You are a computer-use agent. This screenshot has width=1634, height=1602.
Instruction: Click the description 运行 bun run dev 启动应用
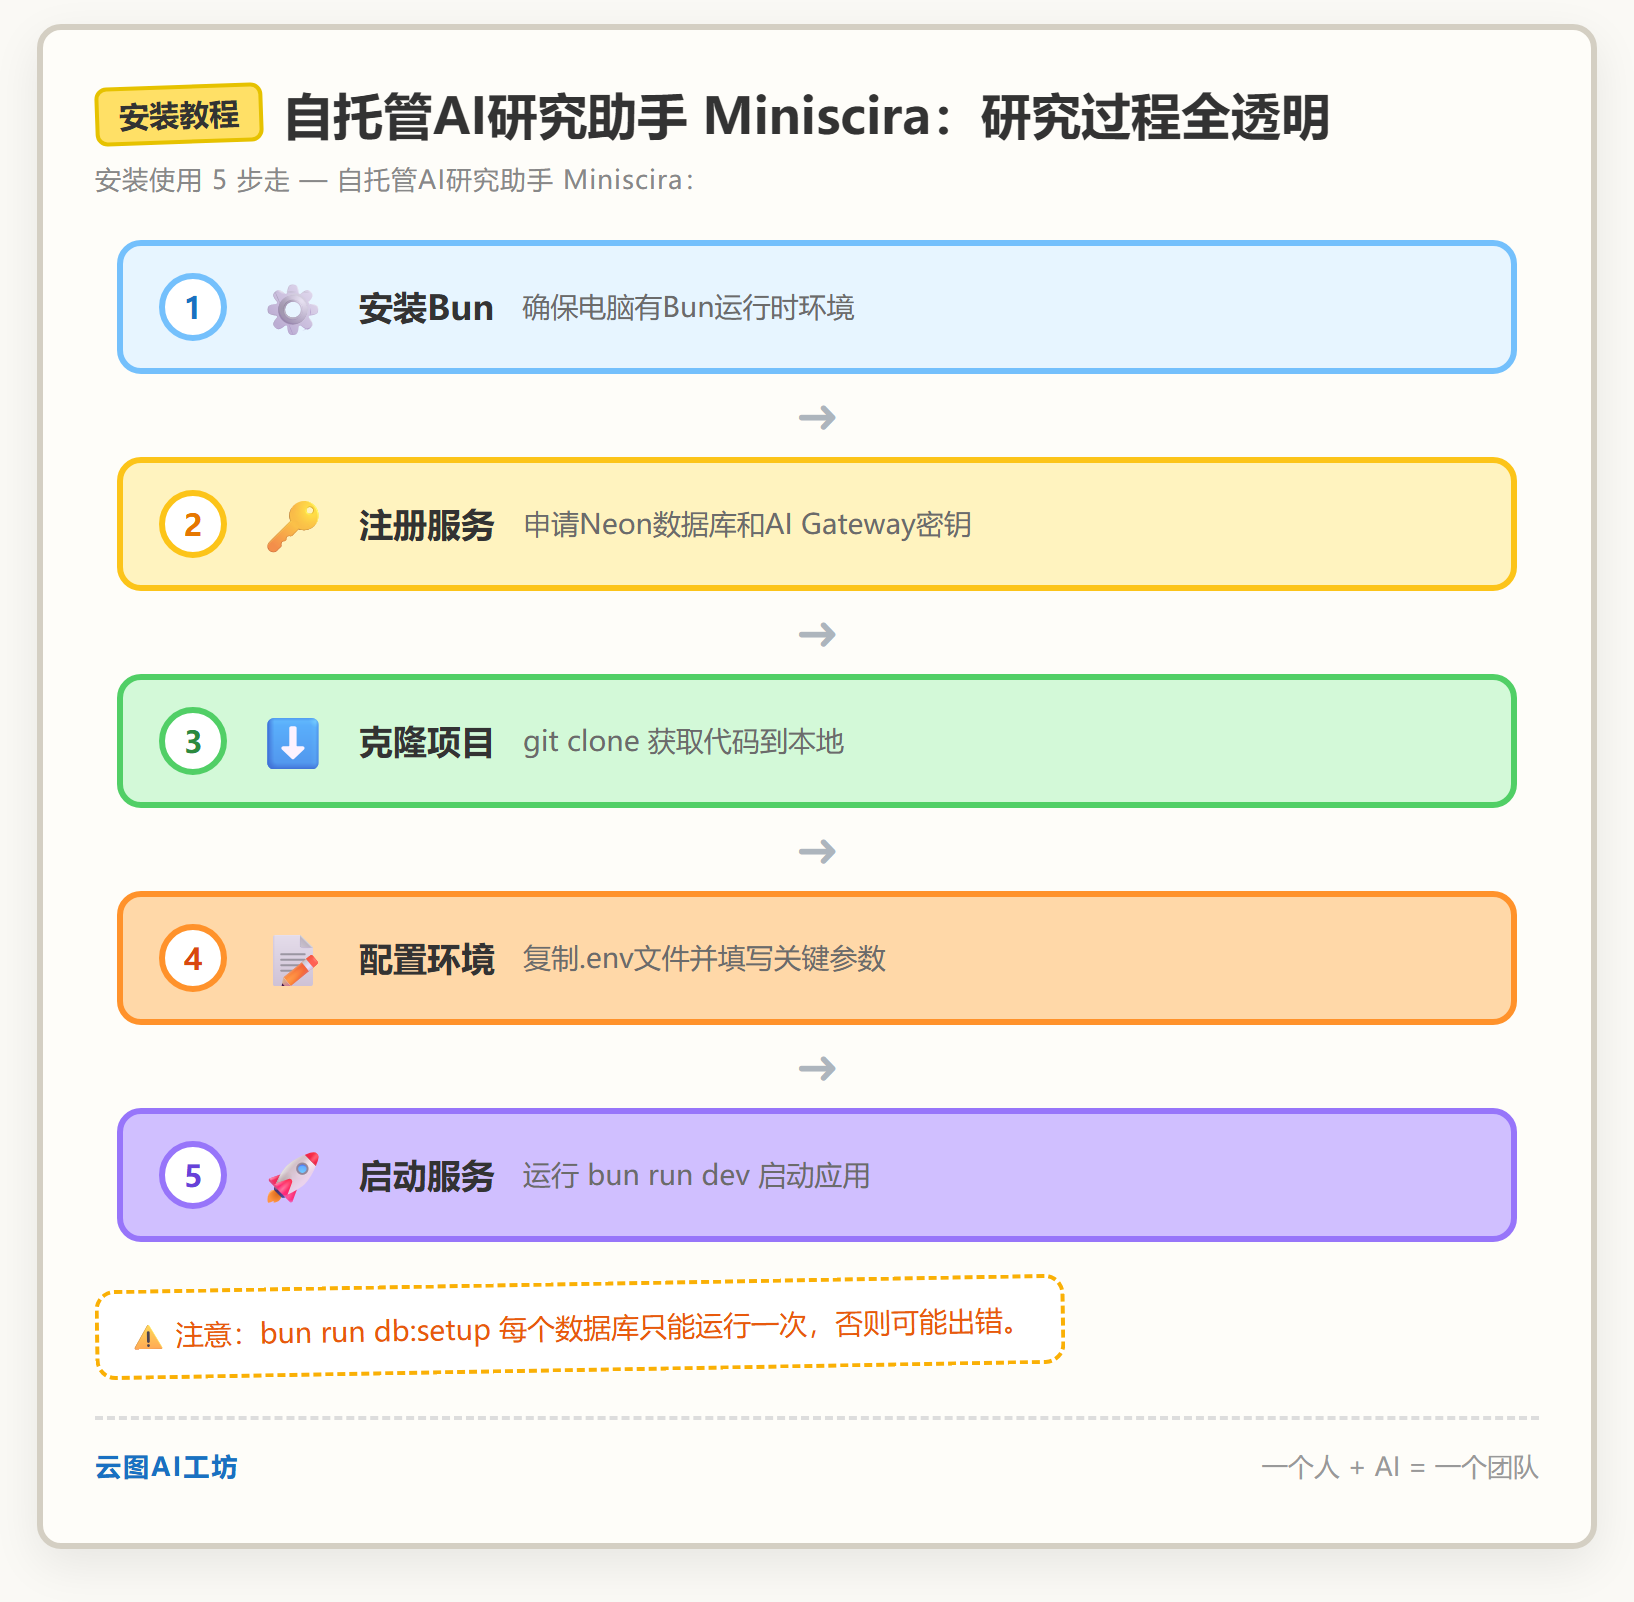pos(696,1176)
